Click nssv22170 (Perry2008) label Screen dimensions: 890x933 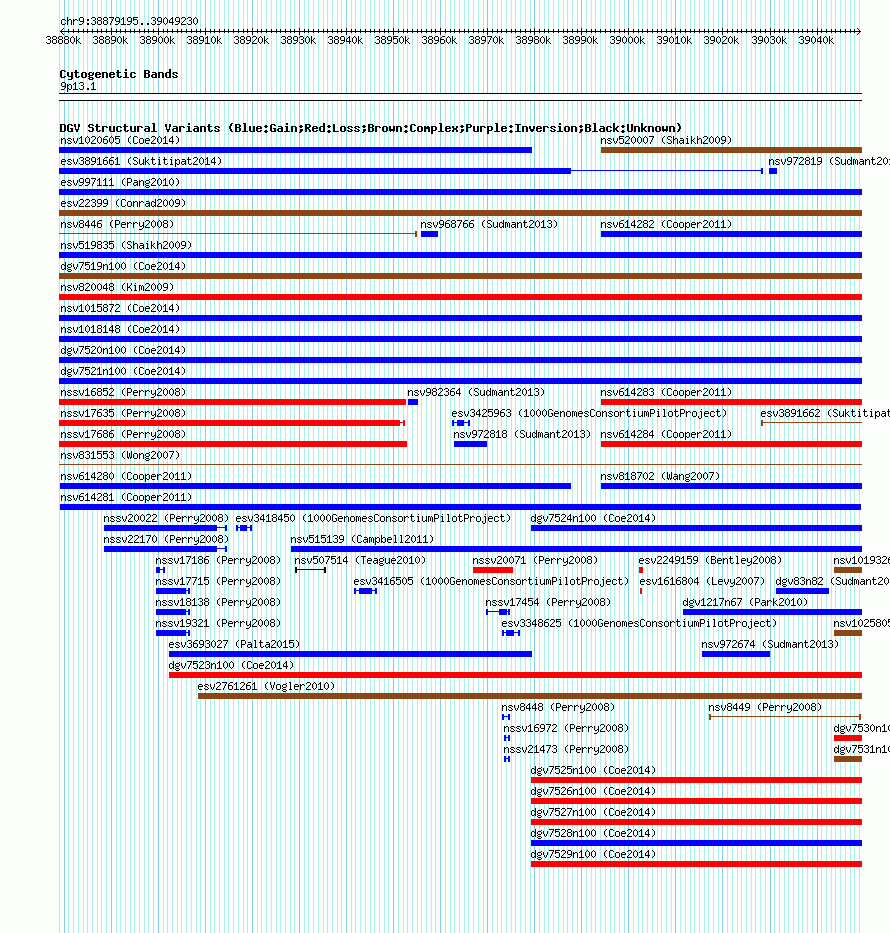(x=166, y=540)
